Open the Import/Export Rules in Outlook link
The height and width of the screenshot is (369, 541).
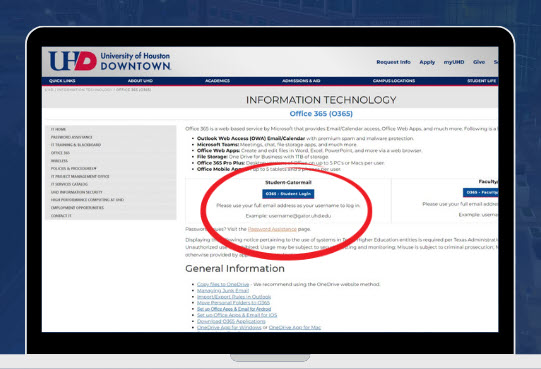pyautogui.click(x=234, y=297)
